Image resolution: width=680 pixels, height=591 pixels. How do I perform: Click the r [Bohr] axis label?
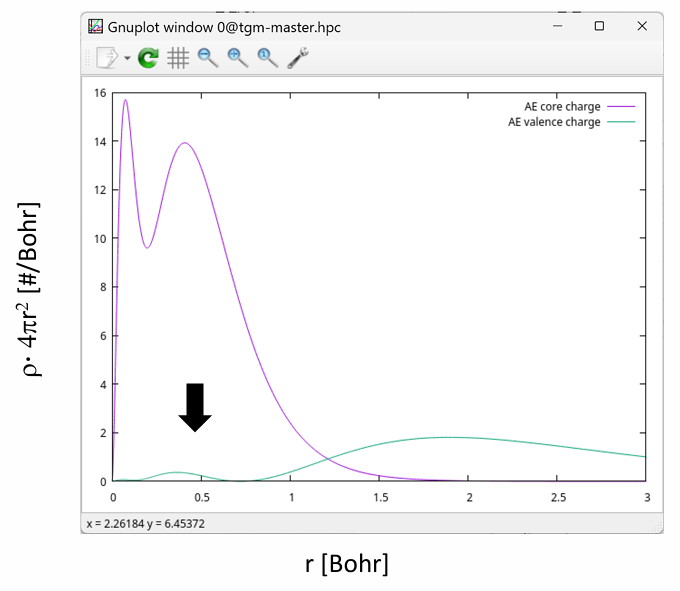(346, 564)
